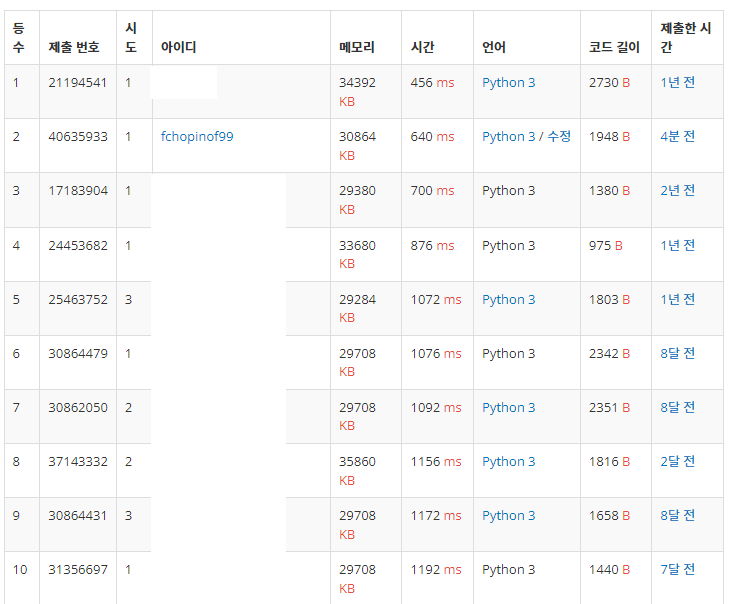Click 아이디 column header
The height and width of the screenshot is (604, 732).
tap(178, 47)
